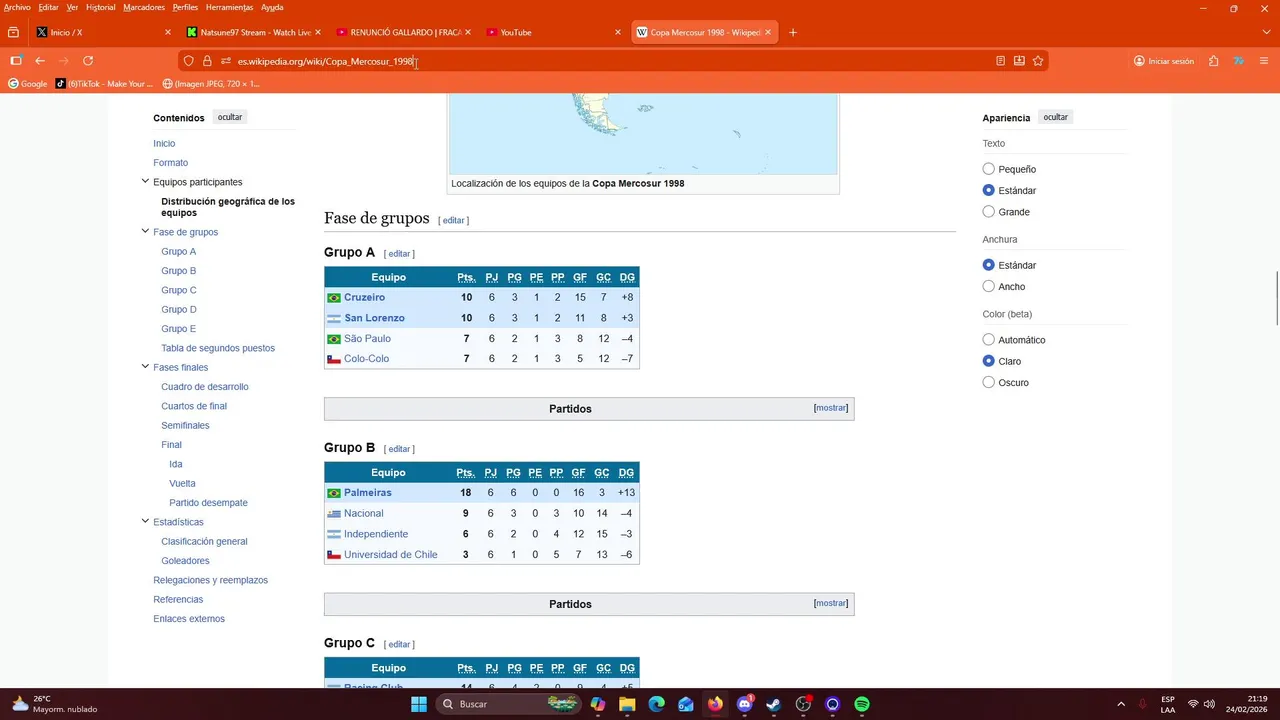Image resolution: width=1280 pixels, height=720 pixels.
Task: Select Pequeño text size
Action: (989, 169)
